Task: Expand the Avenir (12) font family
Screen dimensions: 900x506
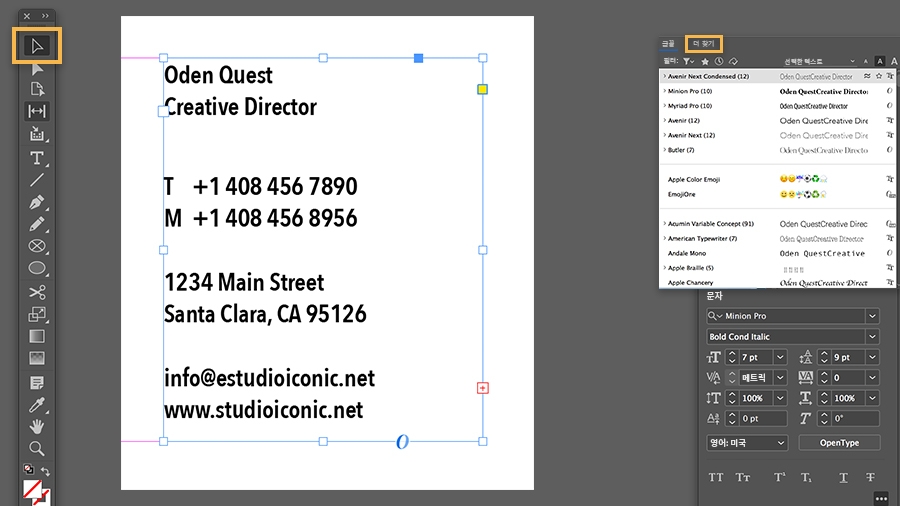Action: [x=665, y=120]
